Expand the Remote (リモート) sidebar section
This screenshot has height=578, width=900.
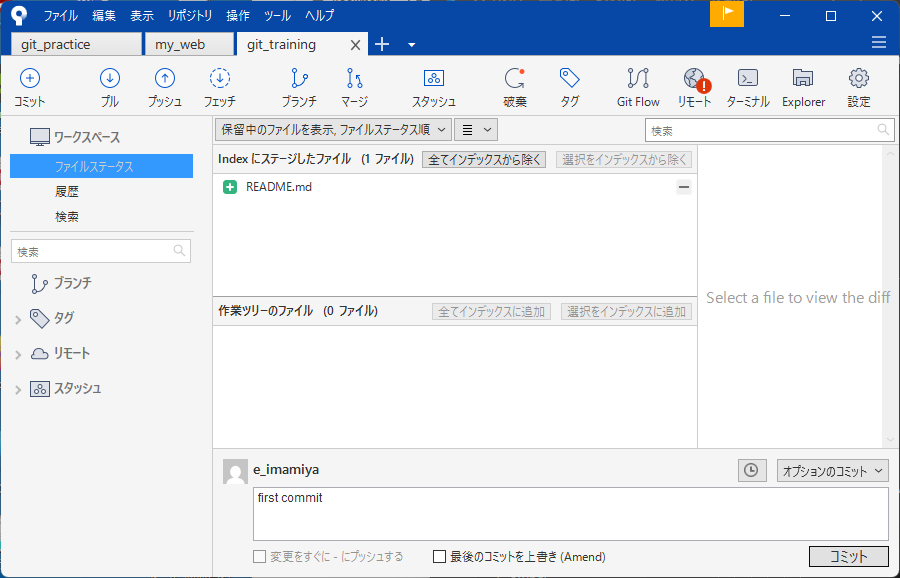[18, 354]
